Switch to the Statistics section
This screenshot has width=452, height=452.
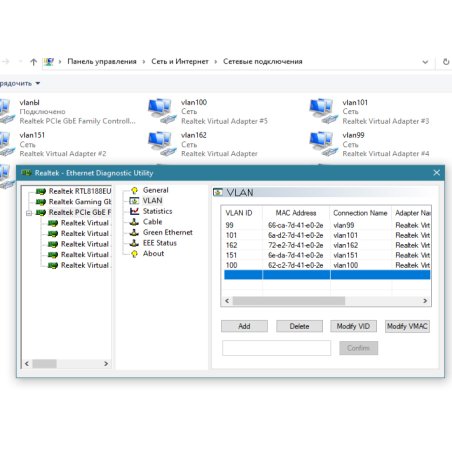point(158,211)
